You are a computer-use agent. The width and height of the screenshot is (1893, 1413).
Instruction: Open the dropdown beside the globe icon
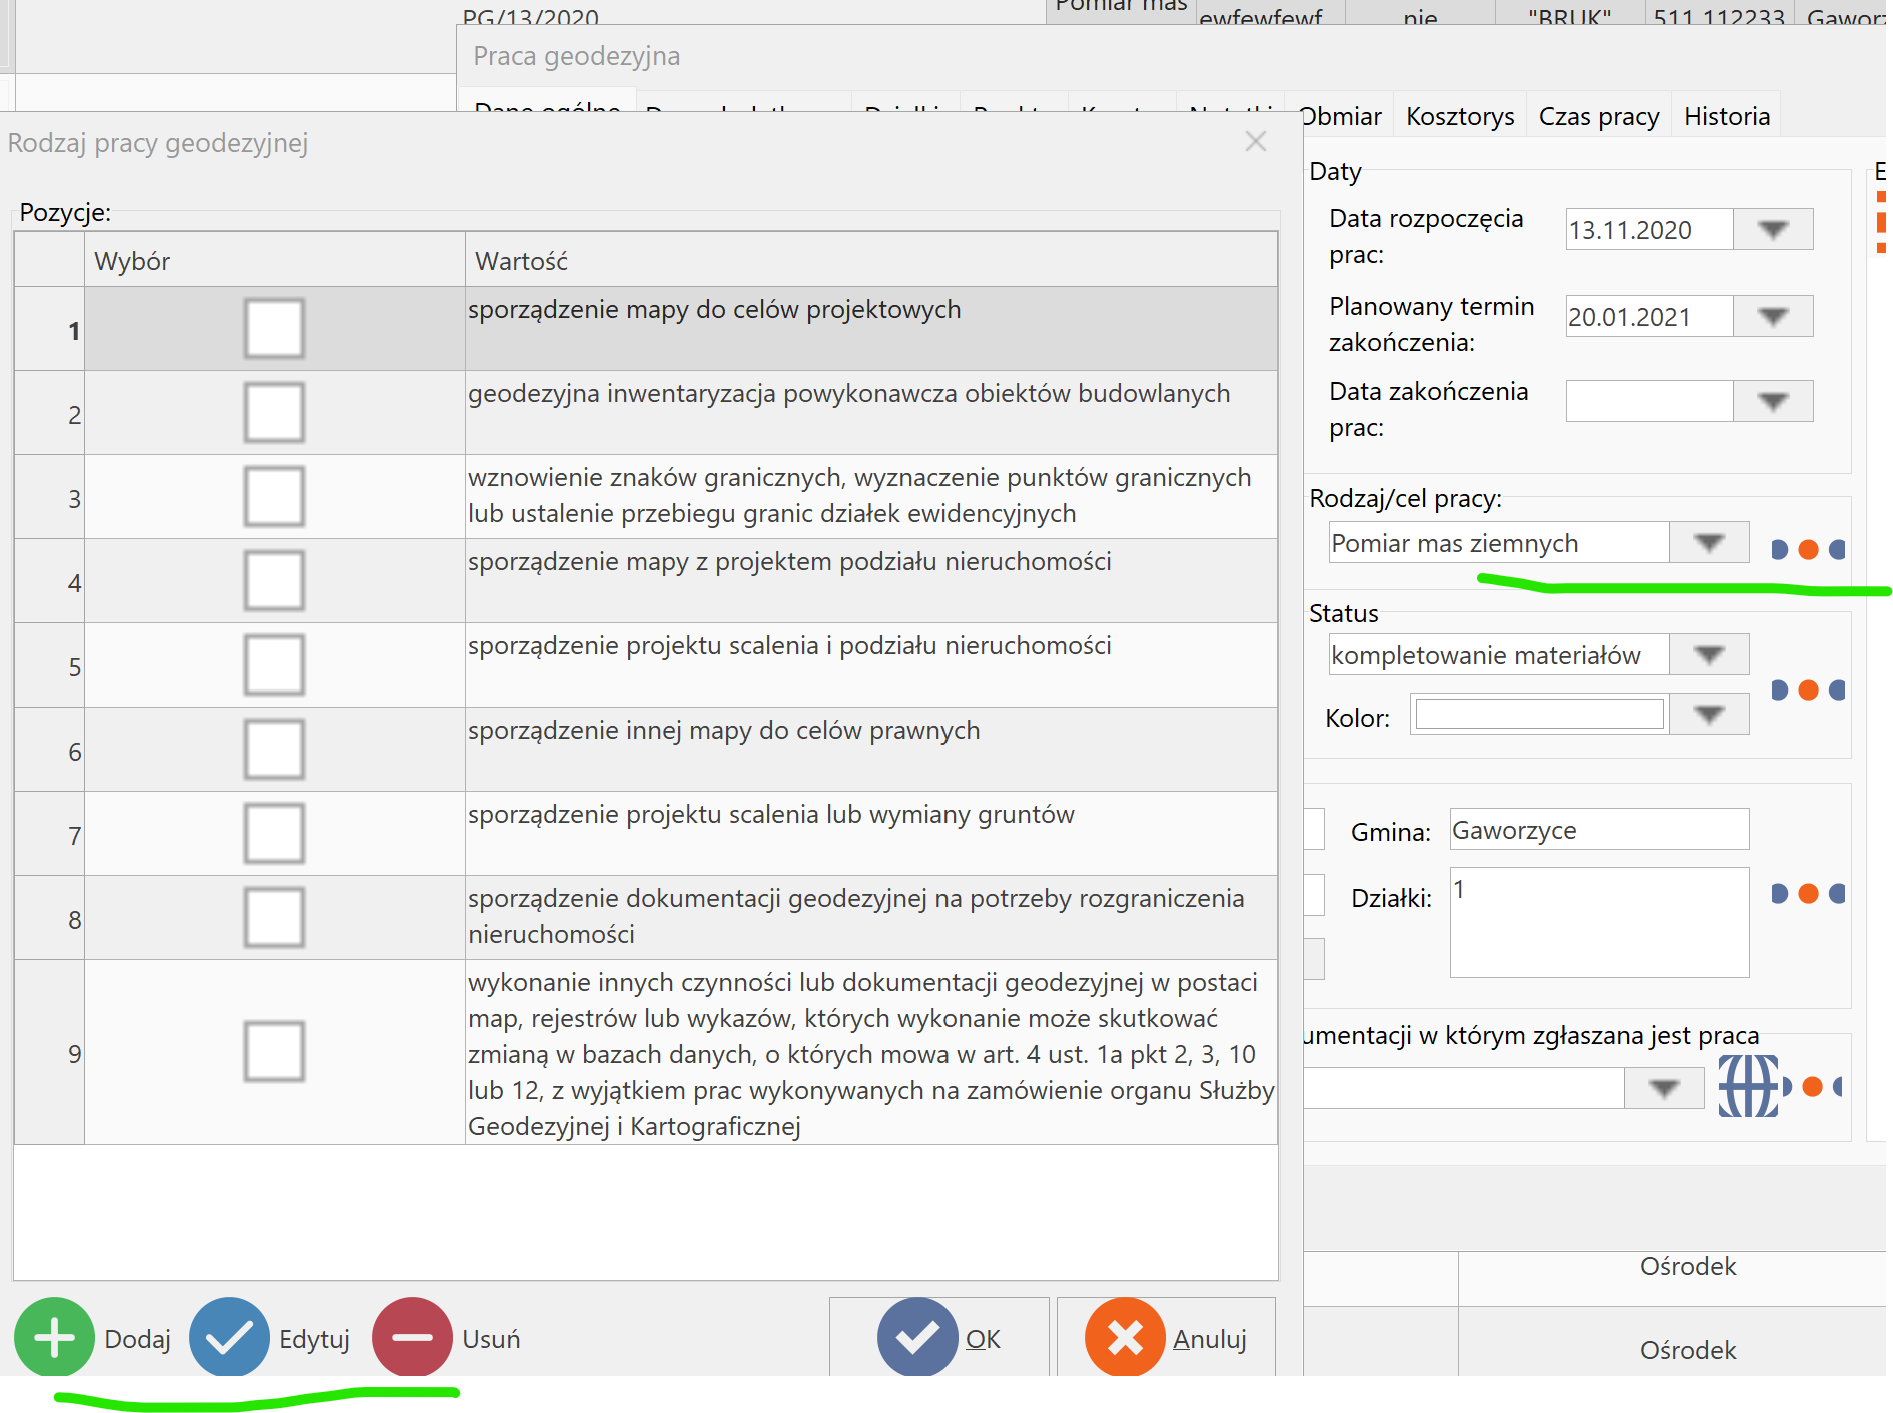1664,1088
